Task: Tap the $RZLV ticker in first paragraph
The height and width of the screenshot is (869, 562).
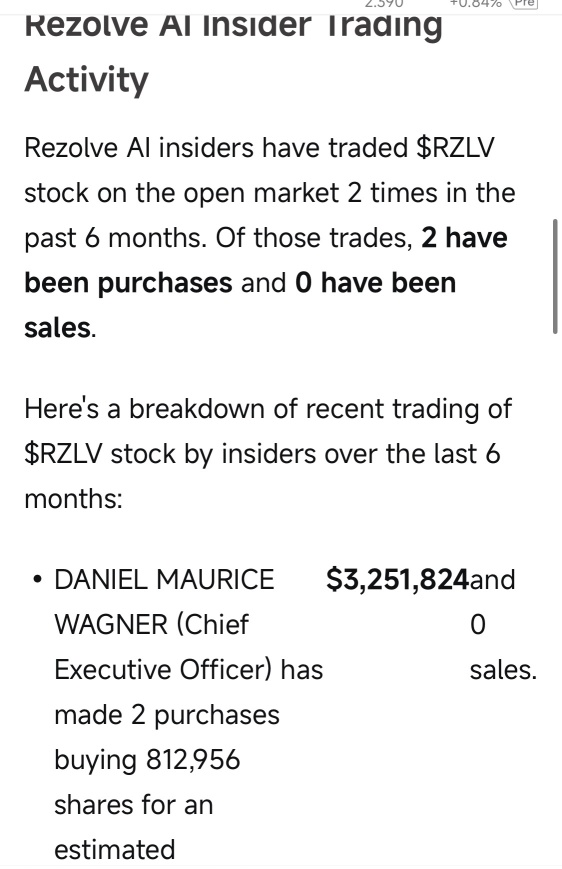Action: pyautogui.click(x=454, y=148)
